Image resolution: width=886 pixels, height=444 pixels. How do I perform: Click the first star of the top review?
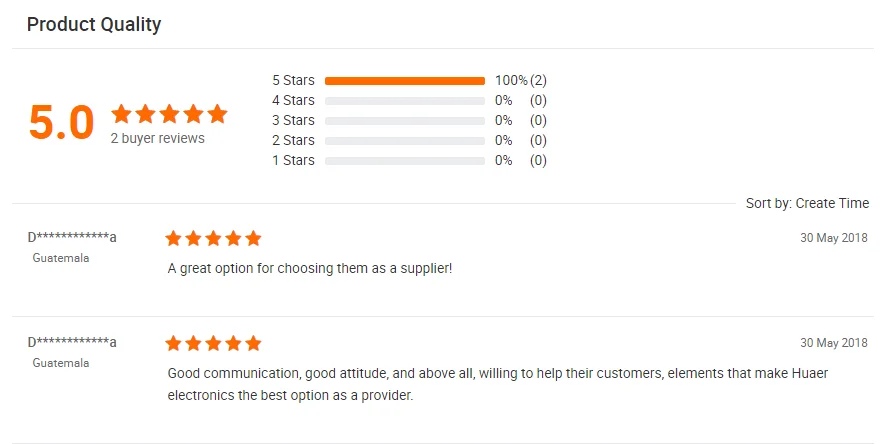point(174,238)
